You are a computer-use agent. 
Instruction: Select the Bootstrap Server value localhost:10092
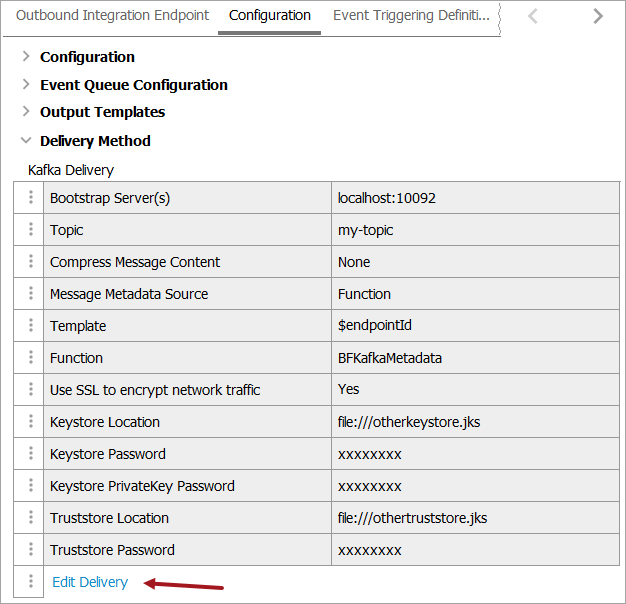(387, 198)
